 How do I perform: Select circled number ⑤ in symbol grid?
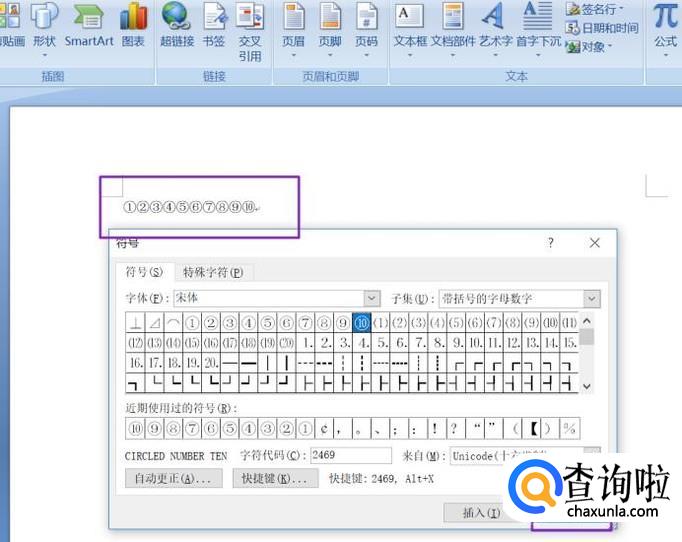point(267,323)
